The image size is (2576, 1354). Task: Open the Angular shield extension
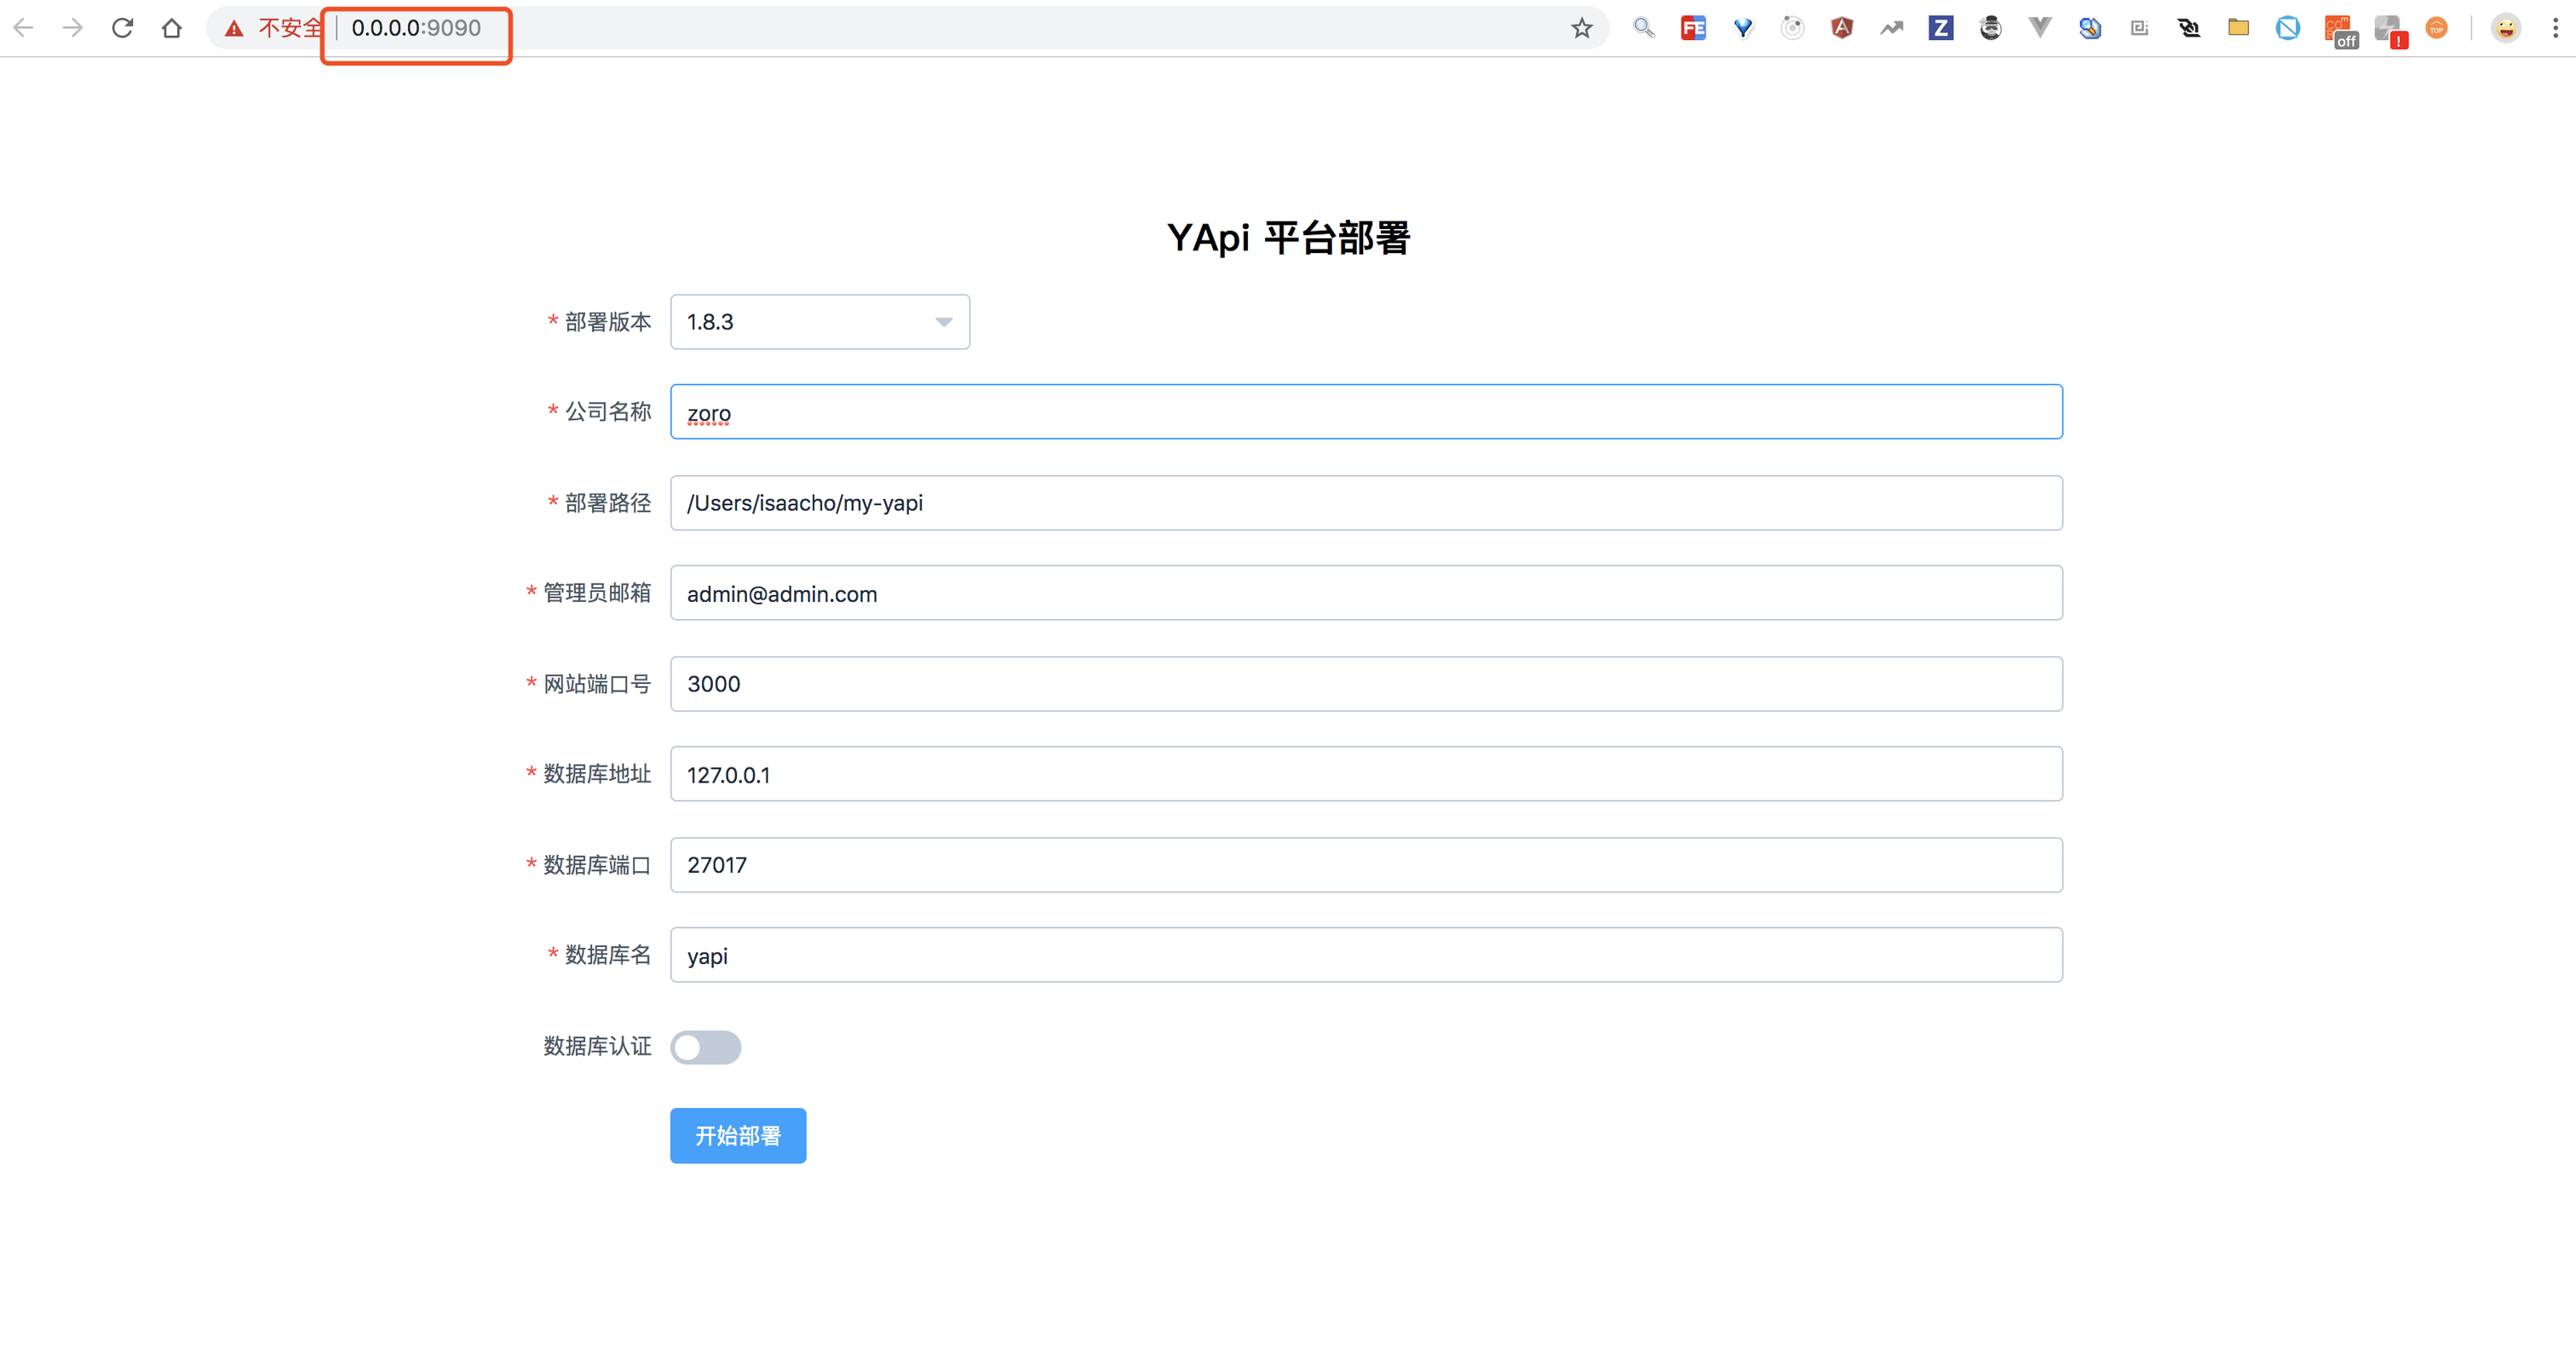click(x=1842, y=28)
